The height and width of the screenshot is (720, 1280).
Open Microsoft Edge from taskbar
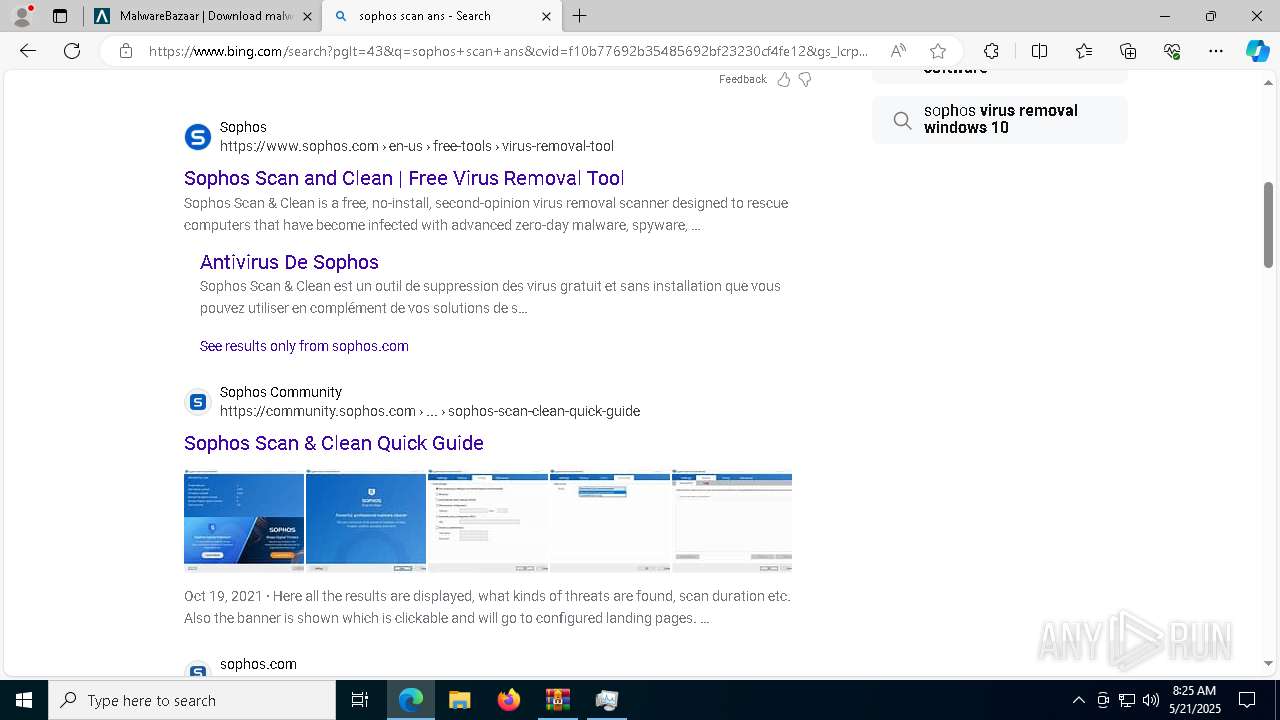[411, 700]
